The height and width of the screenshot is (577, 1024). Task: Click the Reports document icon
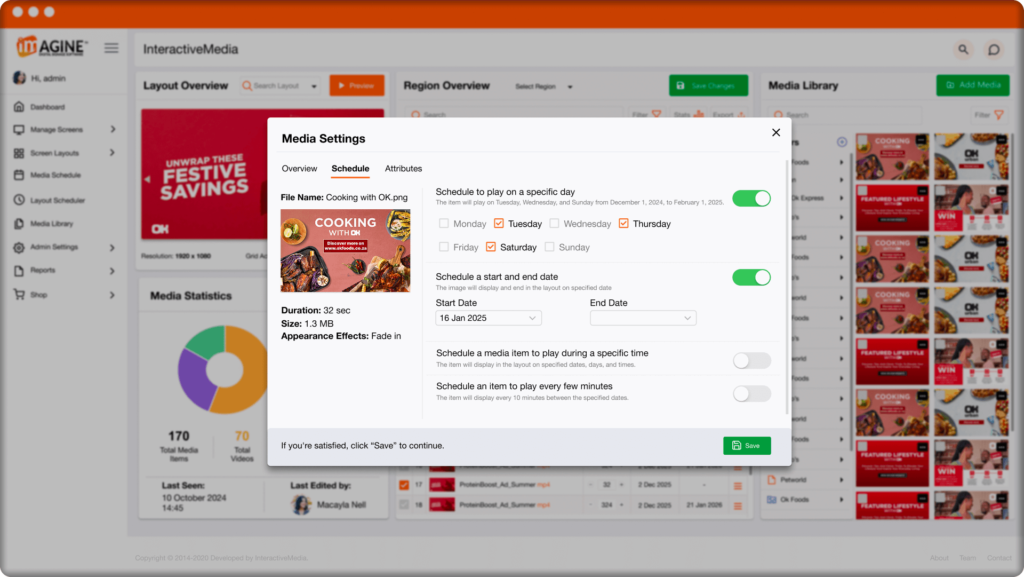(19, 271)
